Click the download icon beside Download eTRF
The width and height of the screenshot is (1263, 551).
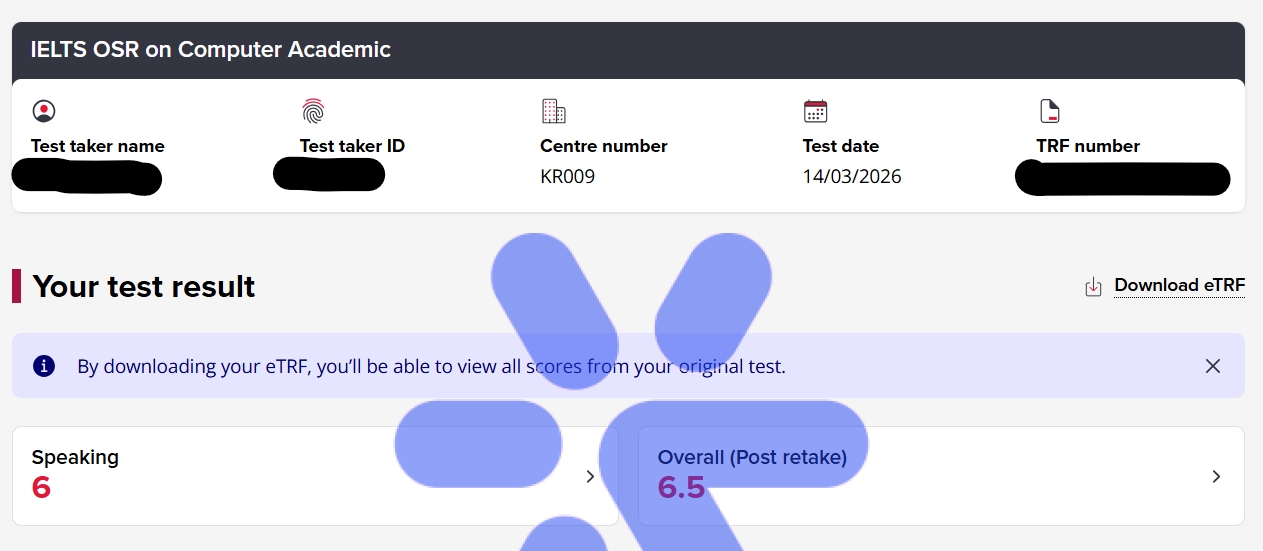coord(1093,287)
